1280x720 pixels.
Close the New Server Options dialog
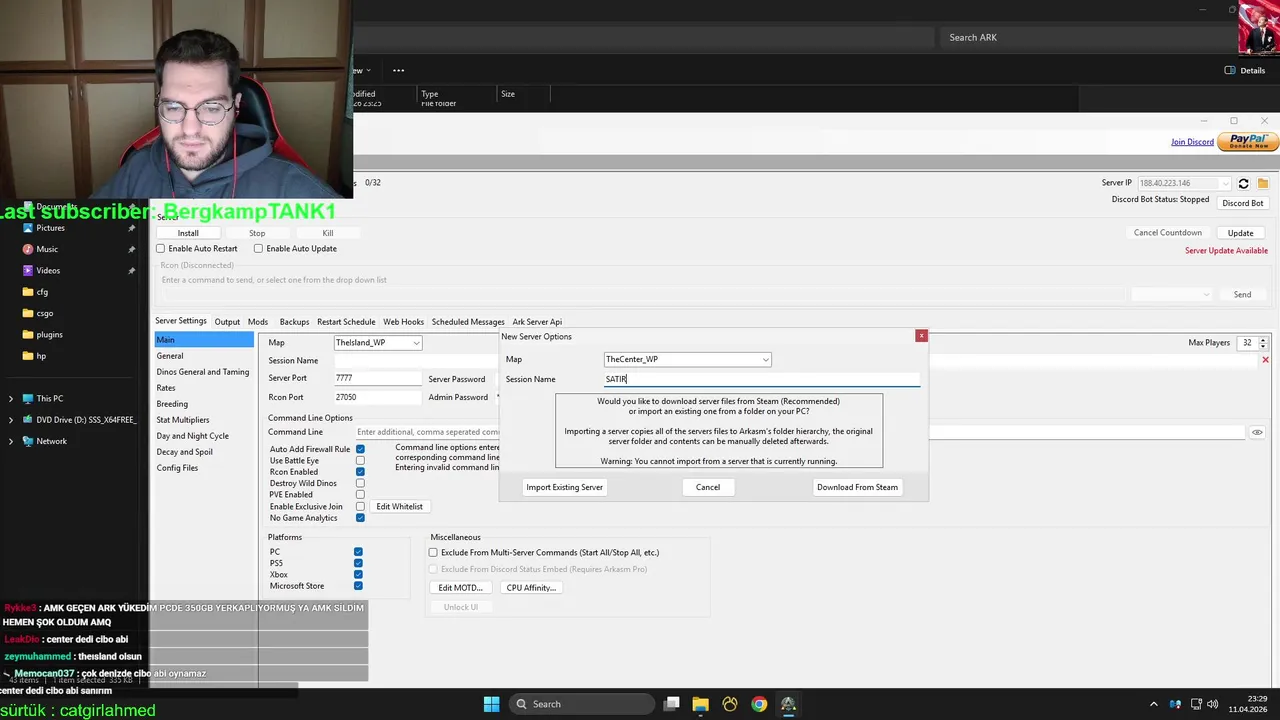point(921,336)
